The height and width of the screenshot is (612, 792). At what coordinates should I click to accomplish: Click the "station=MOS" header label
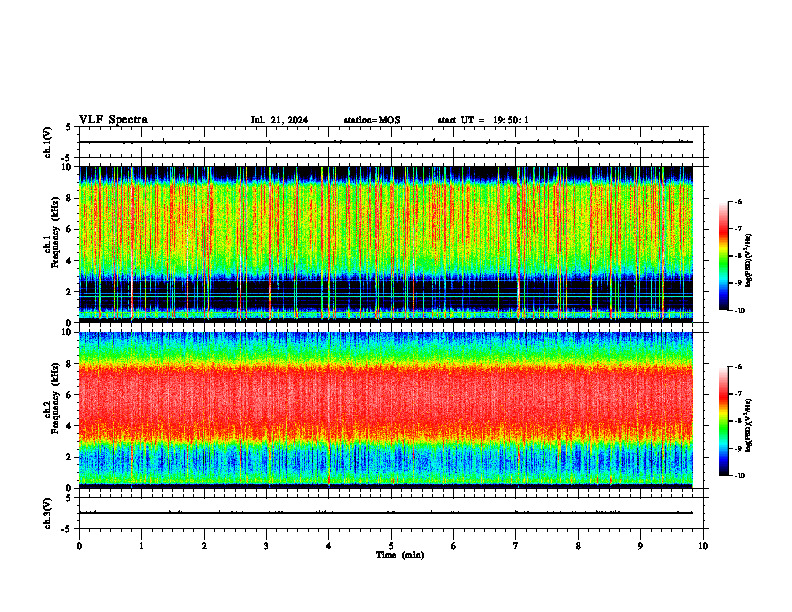tap(372, 120)
